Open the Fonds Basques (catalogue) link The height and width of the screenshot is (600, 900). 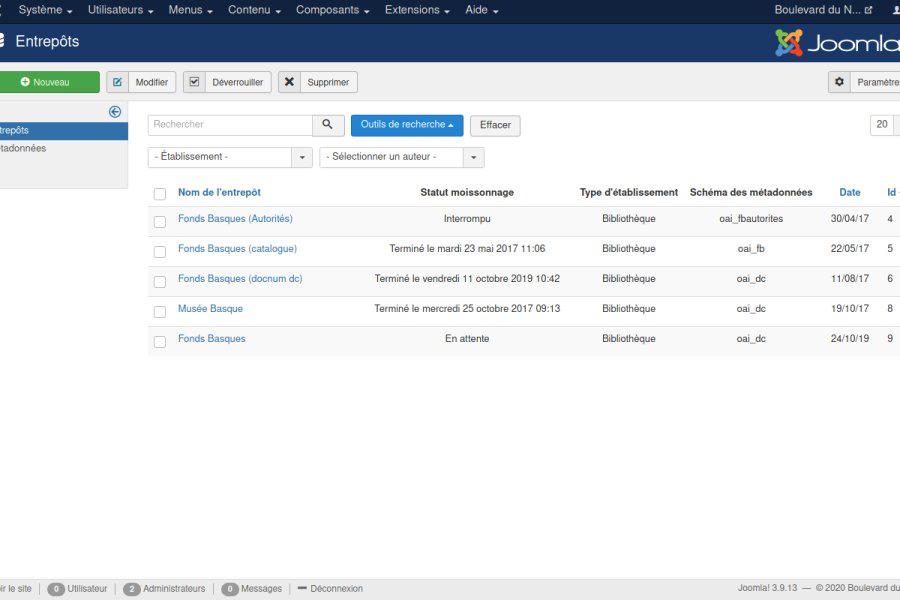(237, 249)
